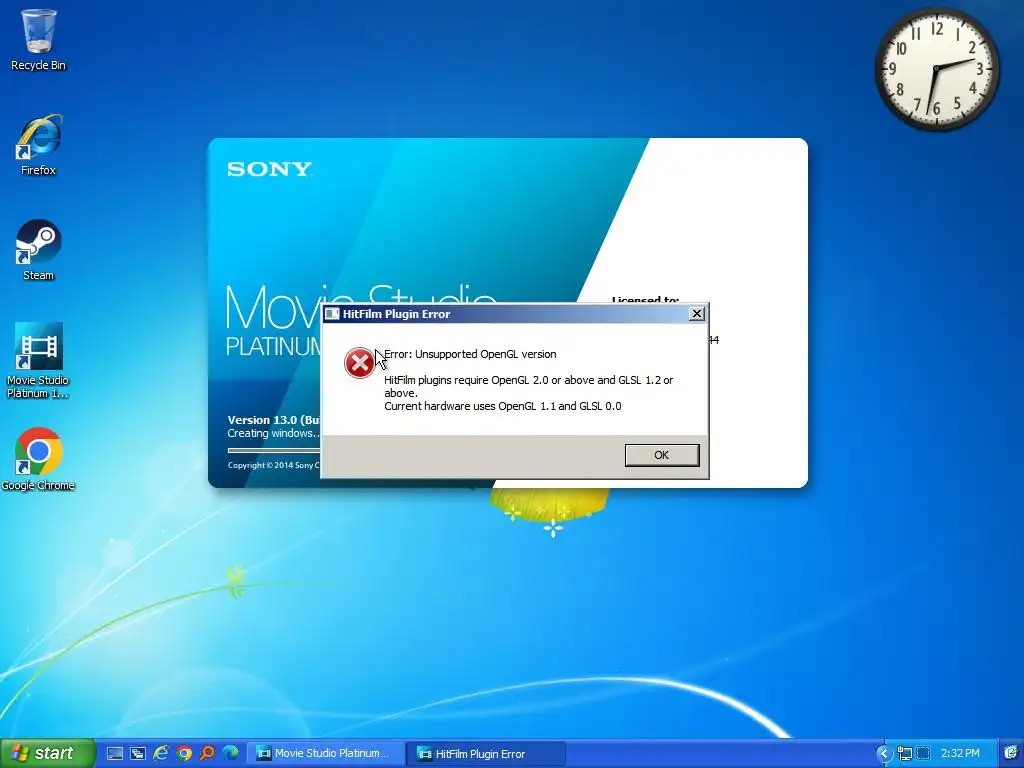Click the HitFilm dialog title bar icon
The height and width of the screenshot is (768, 1024).
coord(332,314)
